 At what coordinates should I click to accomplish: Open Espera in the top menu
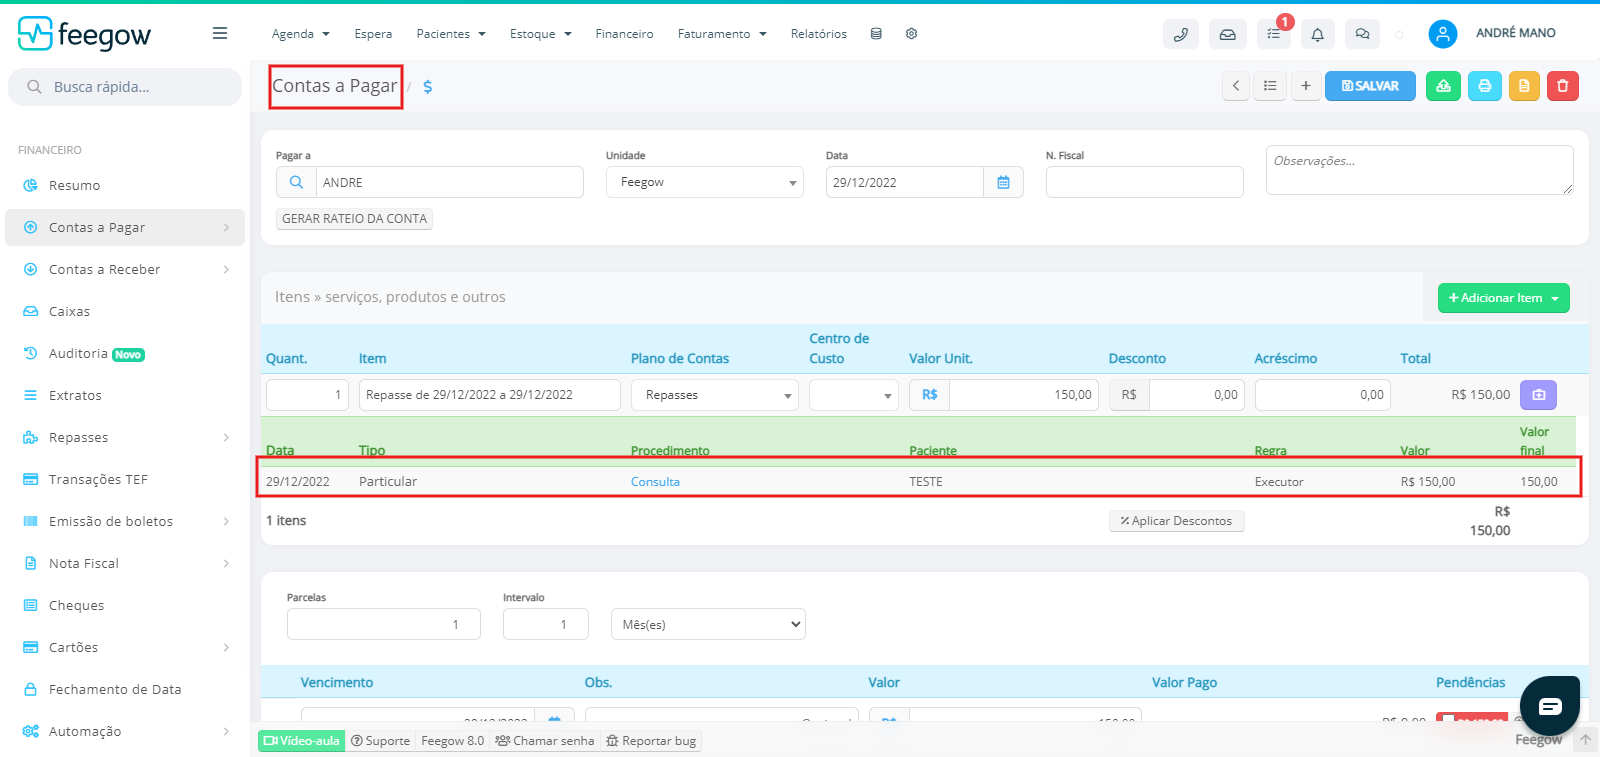click(373, 34)
